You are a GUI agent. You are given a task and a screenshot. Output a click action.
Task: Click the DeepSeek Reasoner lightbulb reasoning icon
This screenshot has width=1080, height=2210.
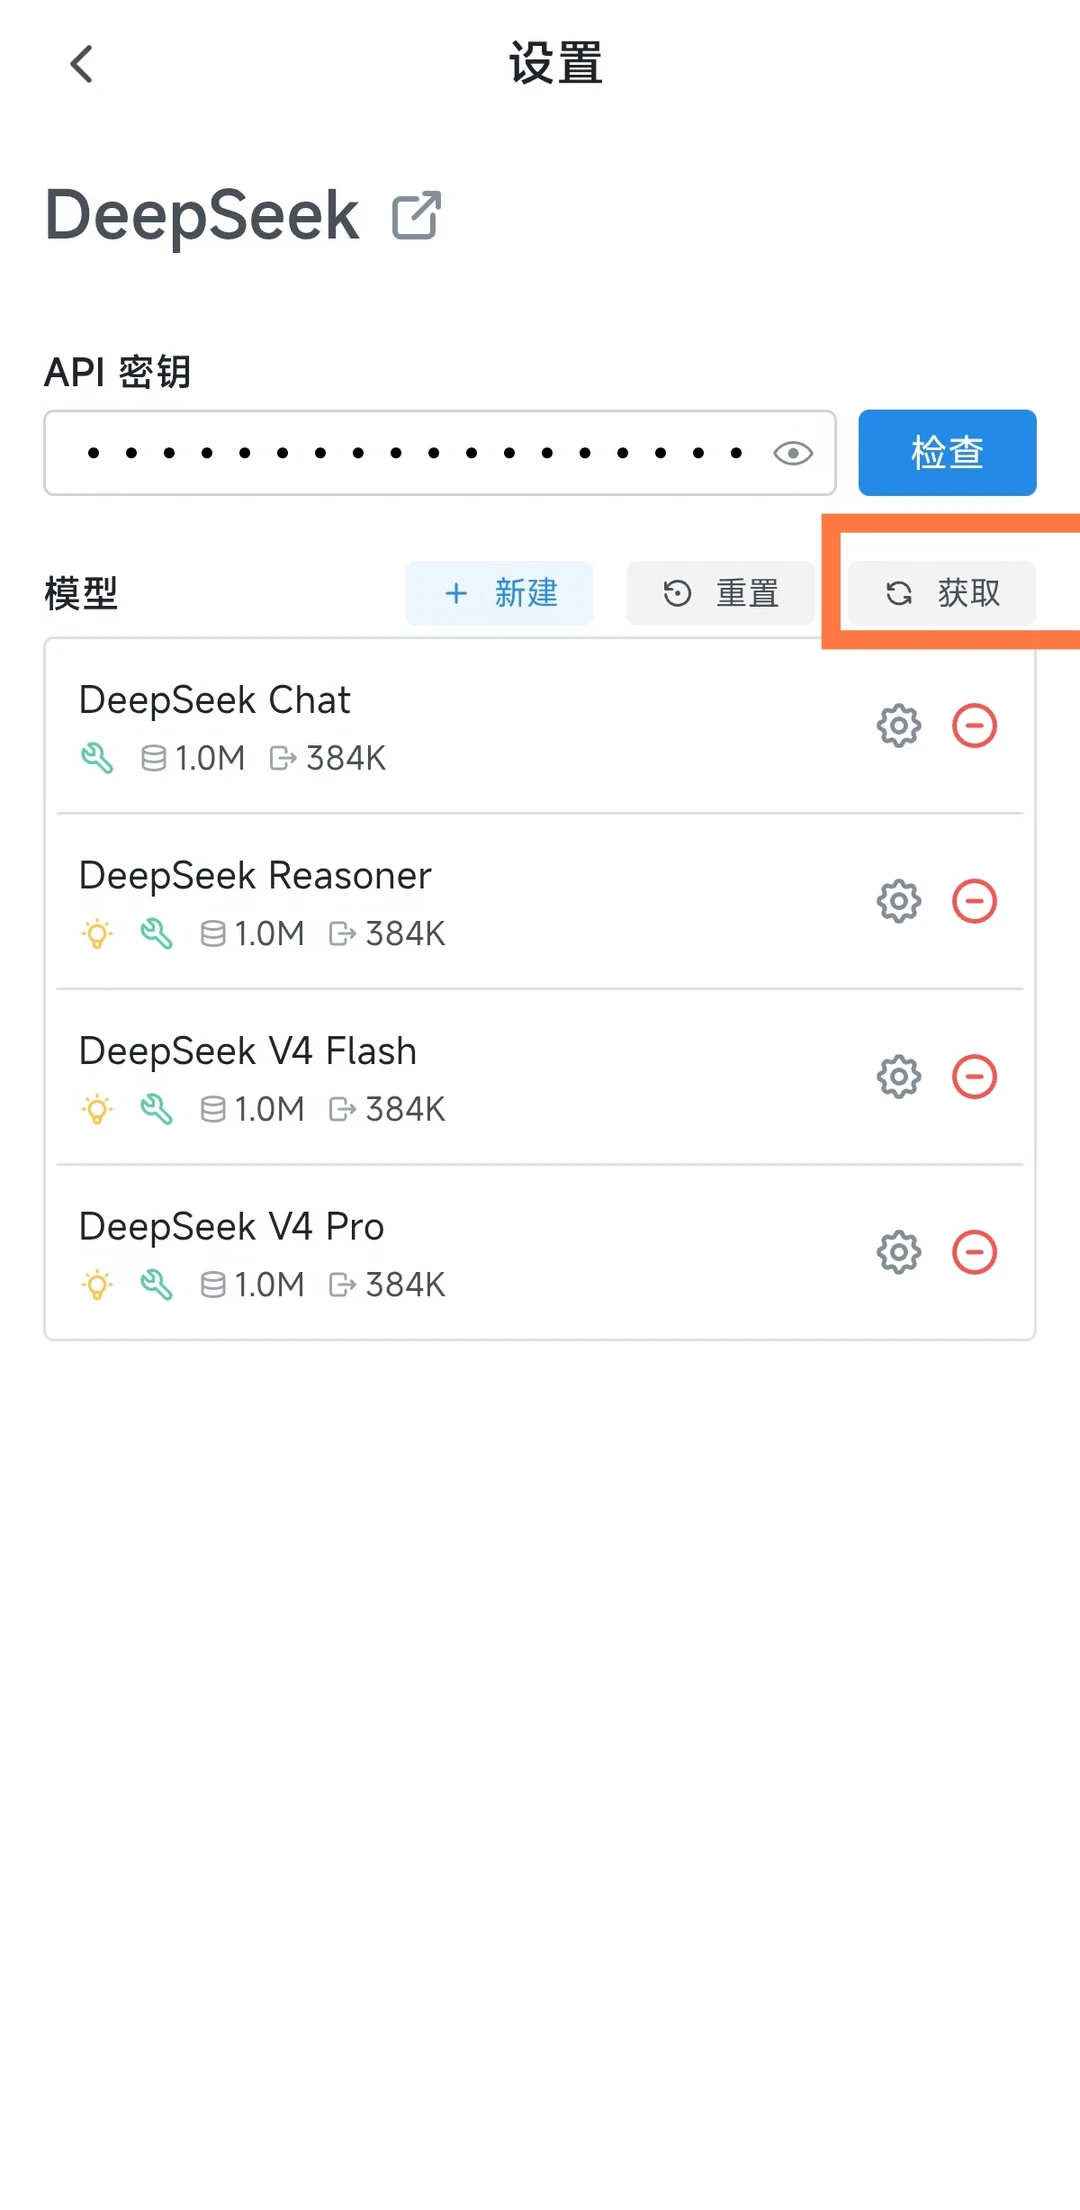pos(97,934)
